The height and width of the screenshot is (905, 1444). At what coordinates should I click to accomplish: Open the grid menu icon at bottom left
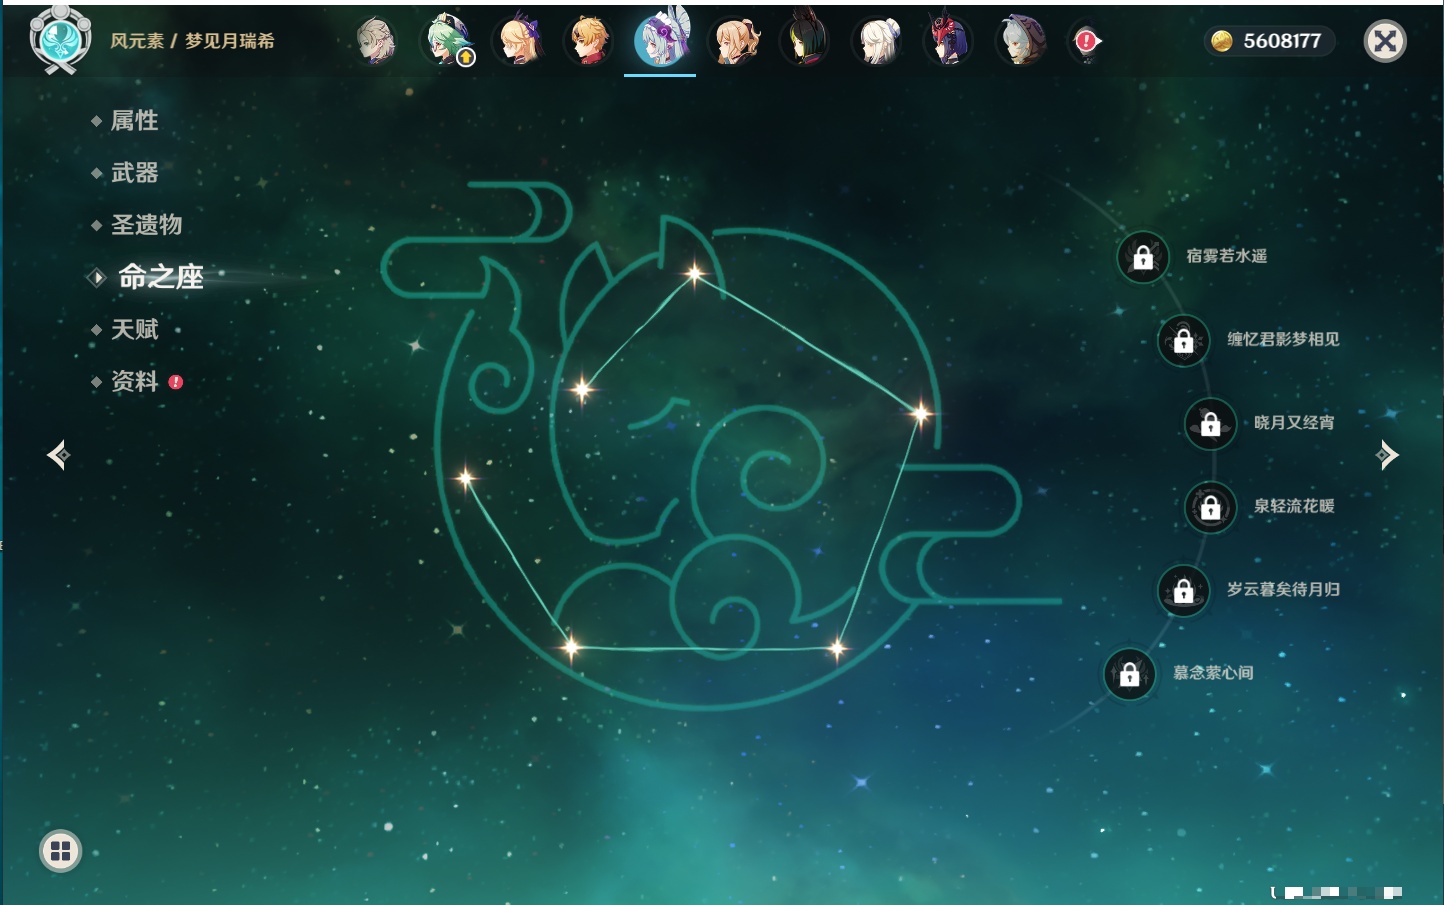pos(60,851)
